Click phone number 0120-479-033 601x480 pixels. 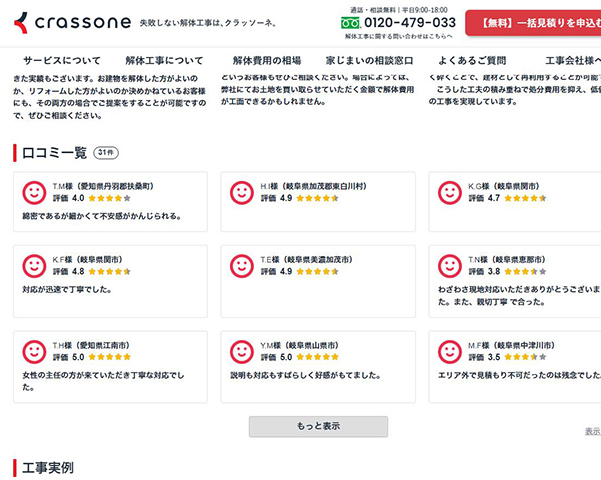point(410,23)
